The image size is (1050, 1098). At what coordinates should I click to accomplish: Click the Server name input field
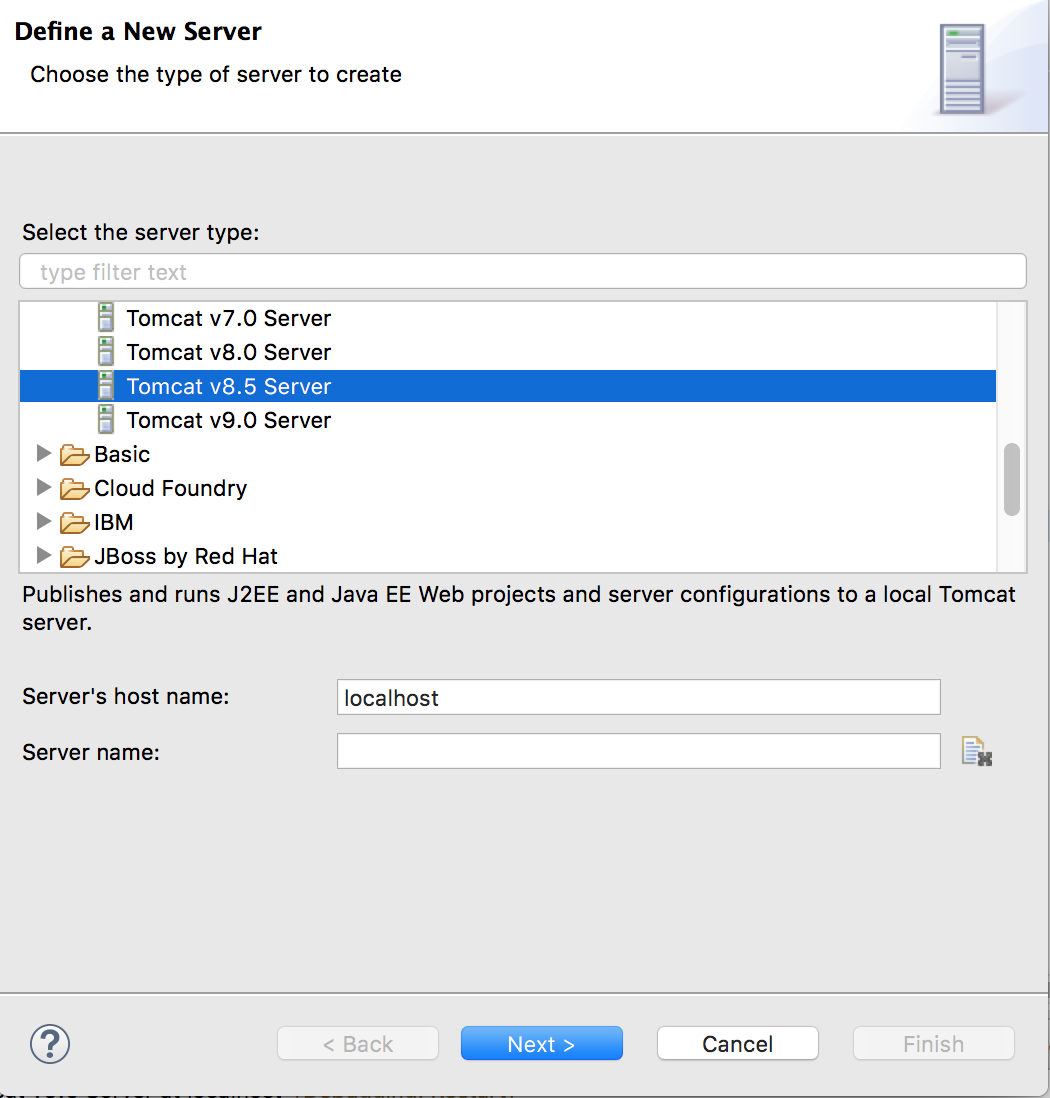tap(638, 751)
